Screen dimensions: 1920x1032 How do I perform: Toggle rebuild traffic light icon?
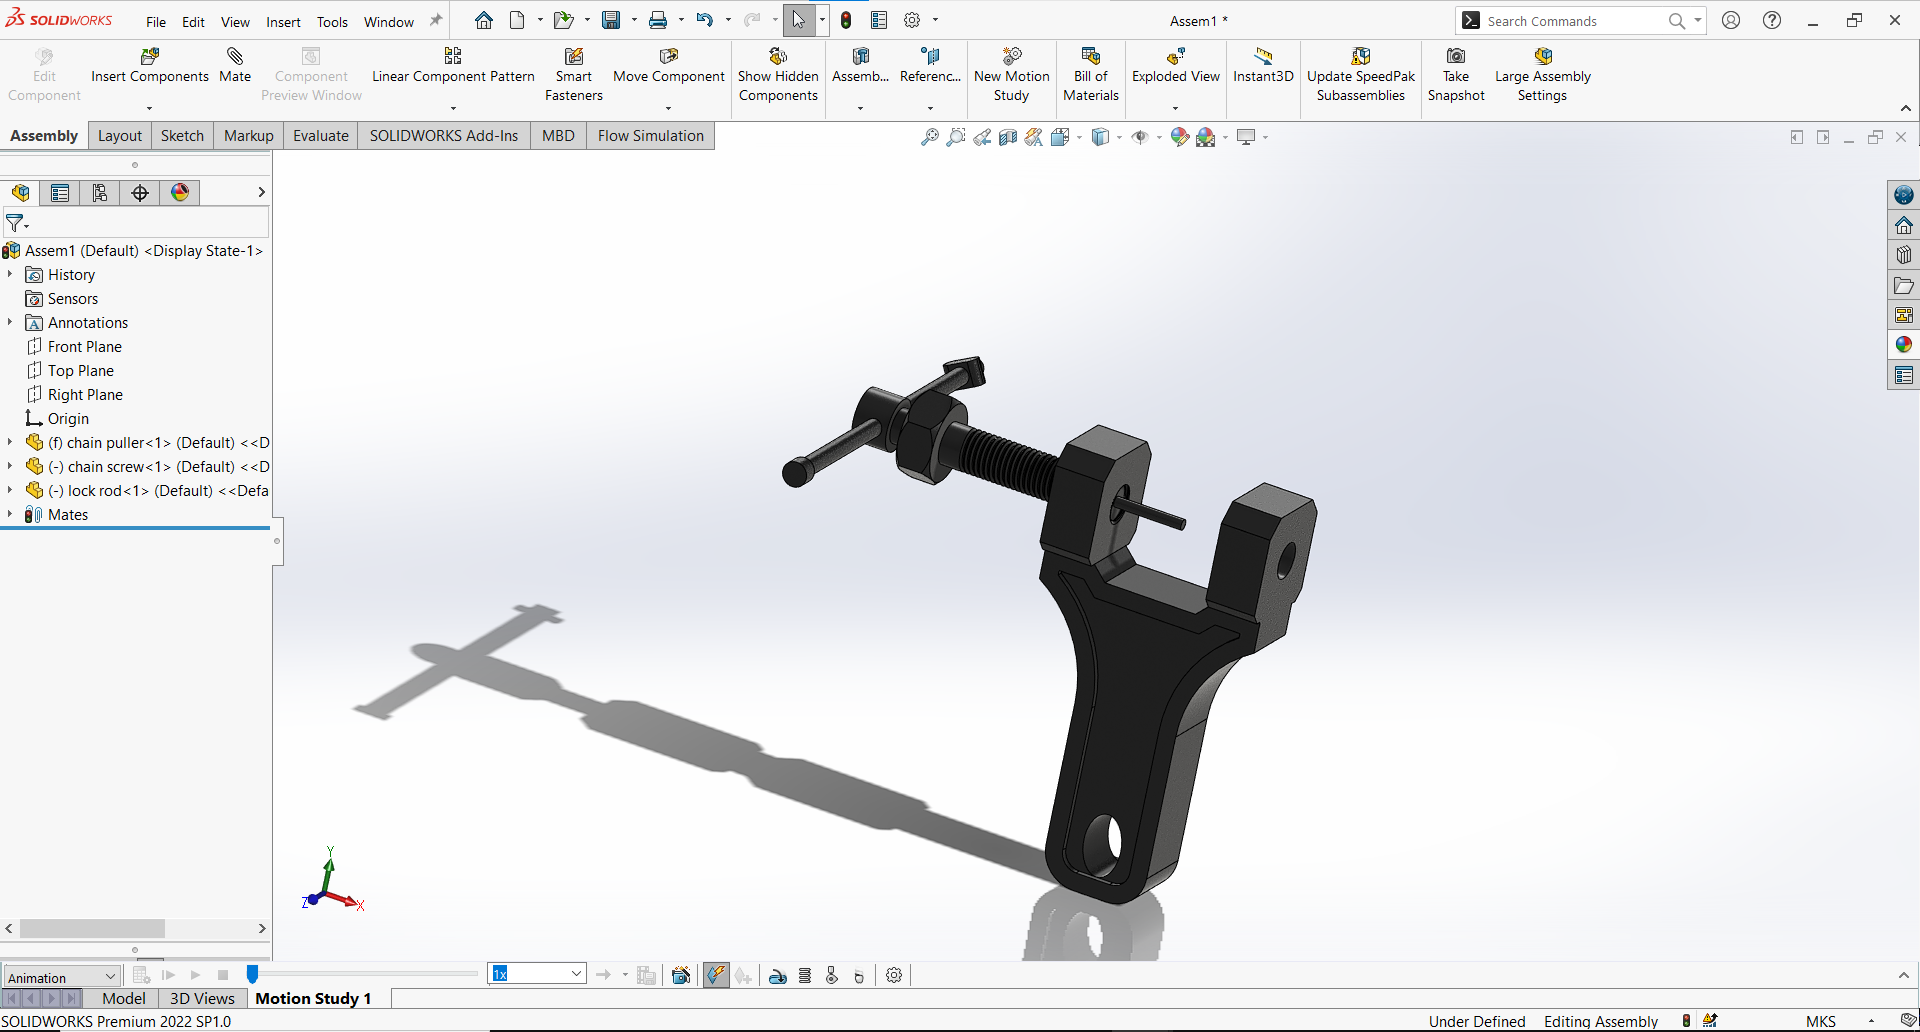846,20
